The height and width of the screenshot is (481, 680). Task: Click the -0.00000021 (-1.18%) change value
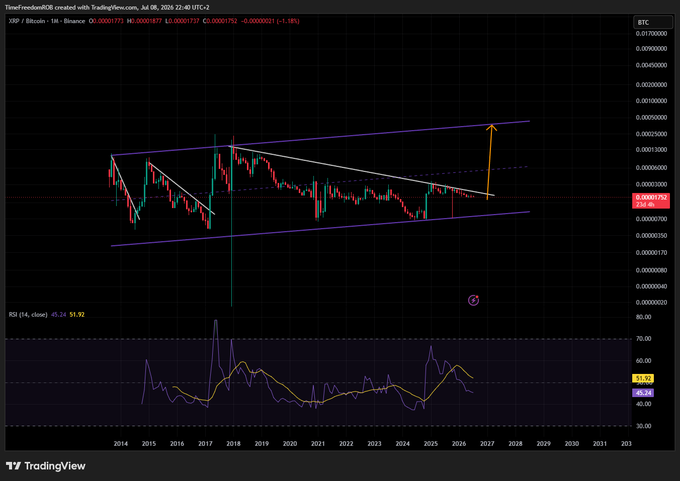(269, 21)
